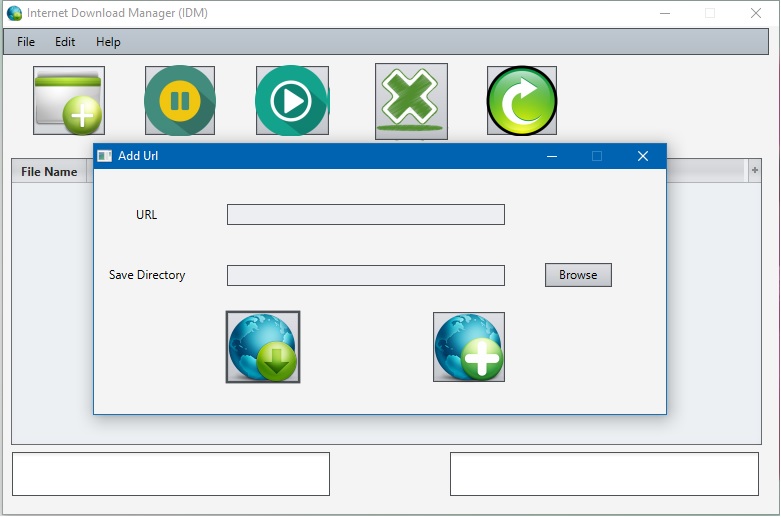Close the Internet Download Manager main window
Screen dimensions: 781x517
tap(756, 13)
